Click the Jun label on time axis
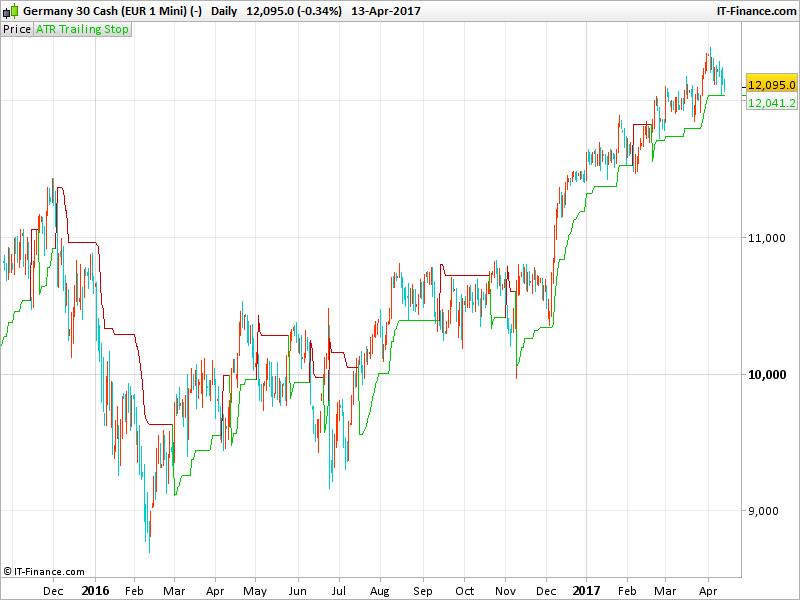Screen dimensions: 800x600 (297, 591)
